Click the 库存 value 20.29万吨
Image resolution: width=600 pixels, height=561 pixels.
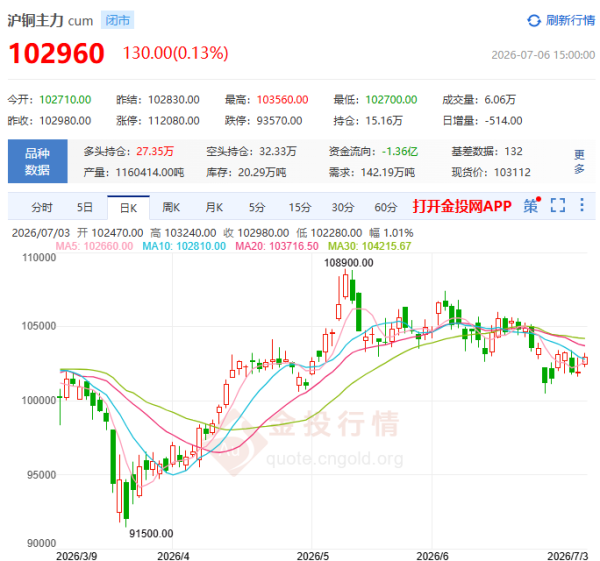click(x=262, y=173)
